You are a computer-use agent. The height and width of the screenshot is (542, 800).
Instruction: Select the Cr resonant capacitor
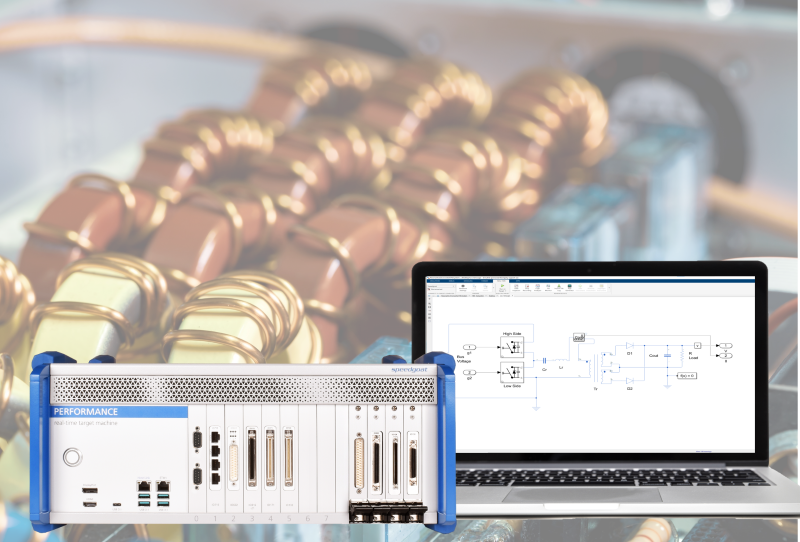point(544,361)
